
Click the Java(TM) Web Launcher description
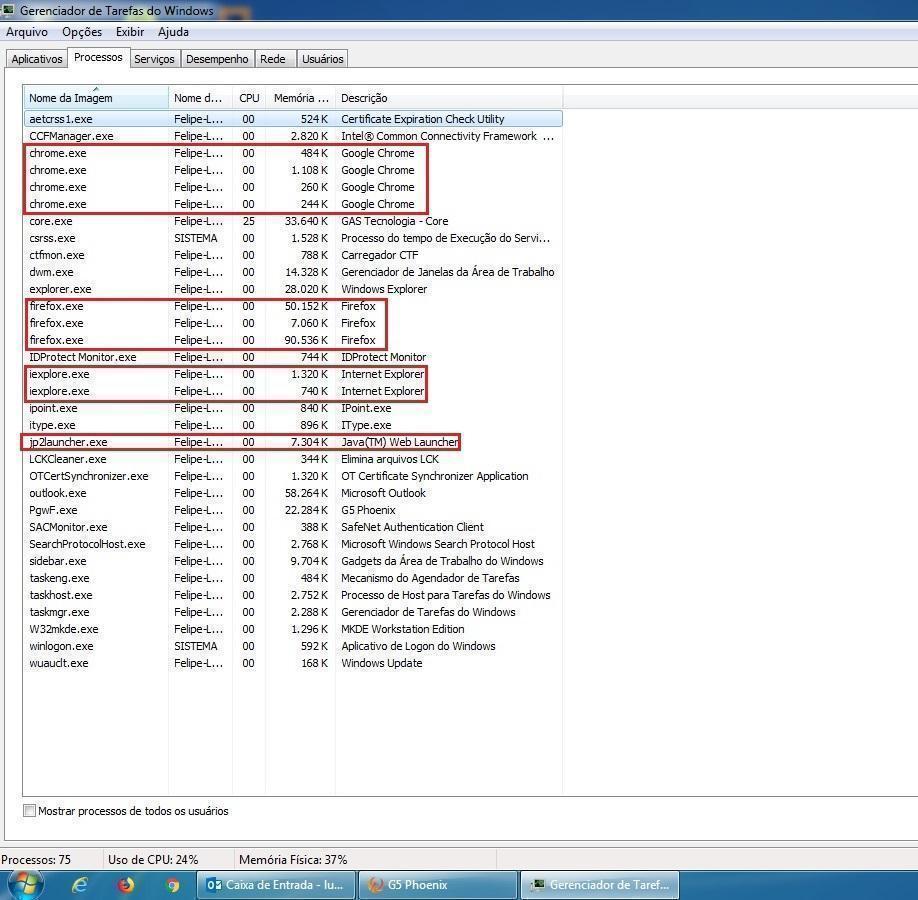(x=400, y=442)
